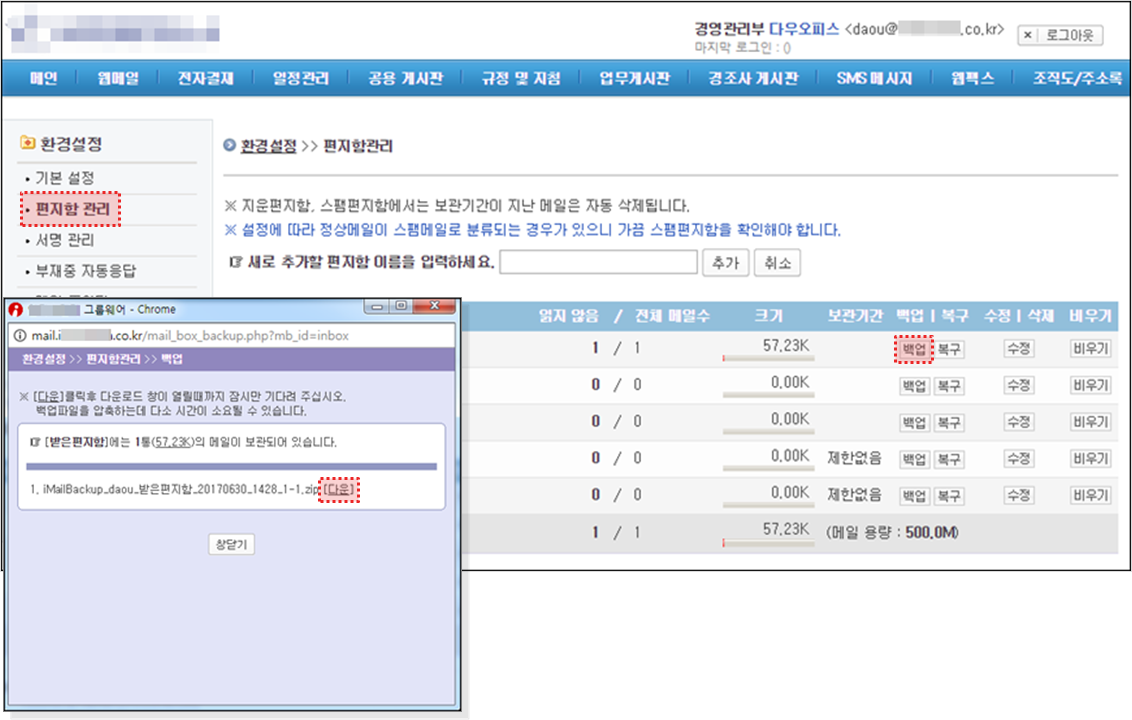Click the 로그아웃 button

point(1060,35)
